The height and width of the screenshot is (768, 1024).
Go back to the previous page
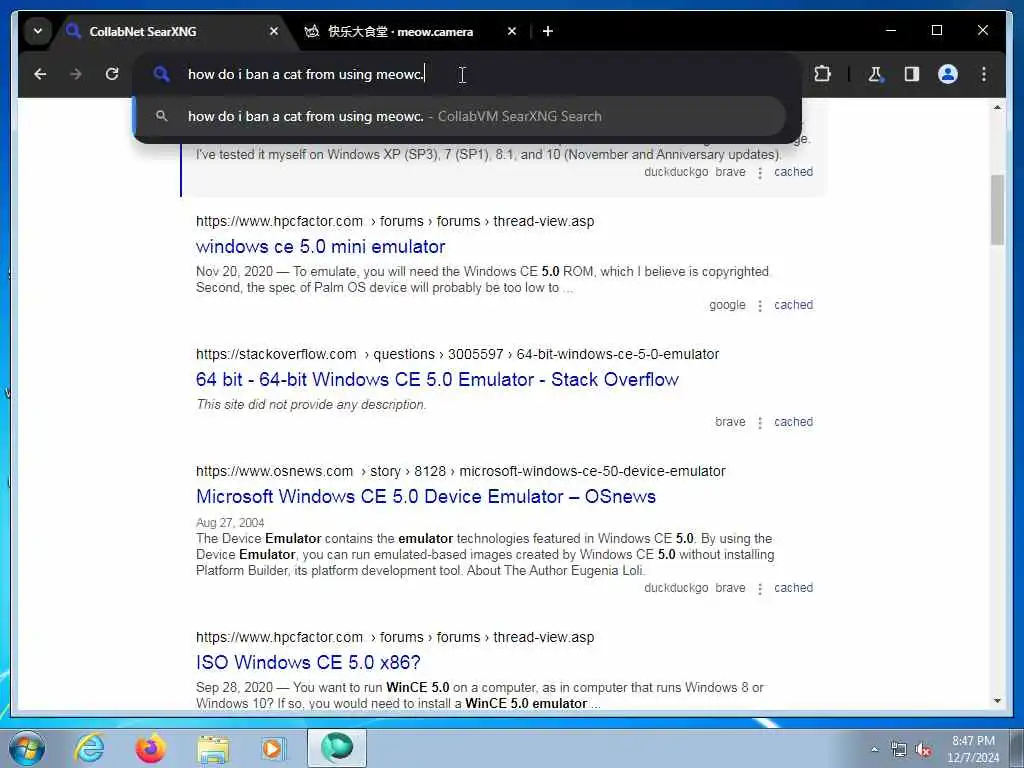tap(40, 74)
